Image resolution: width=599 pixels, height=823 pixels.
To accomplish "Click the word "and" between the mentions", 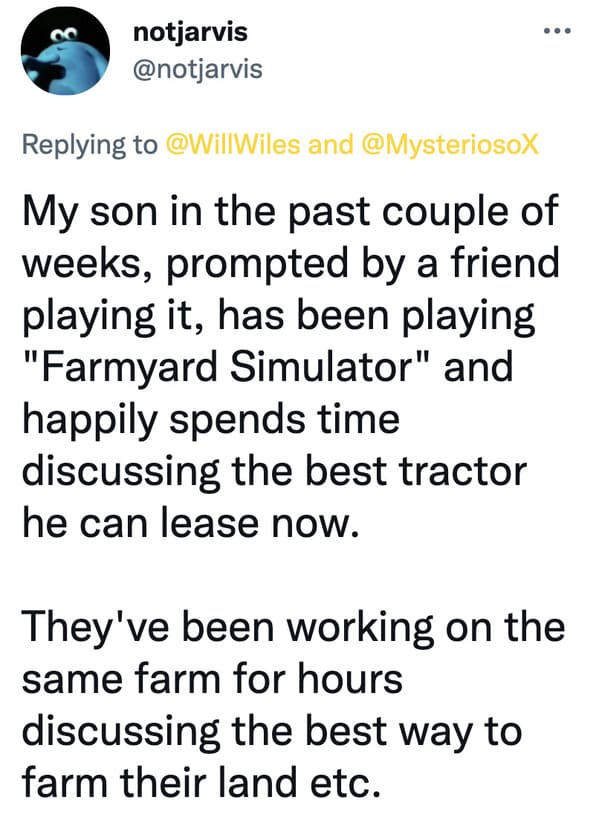I will coord(331,144).
